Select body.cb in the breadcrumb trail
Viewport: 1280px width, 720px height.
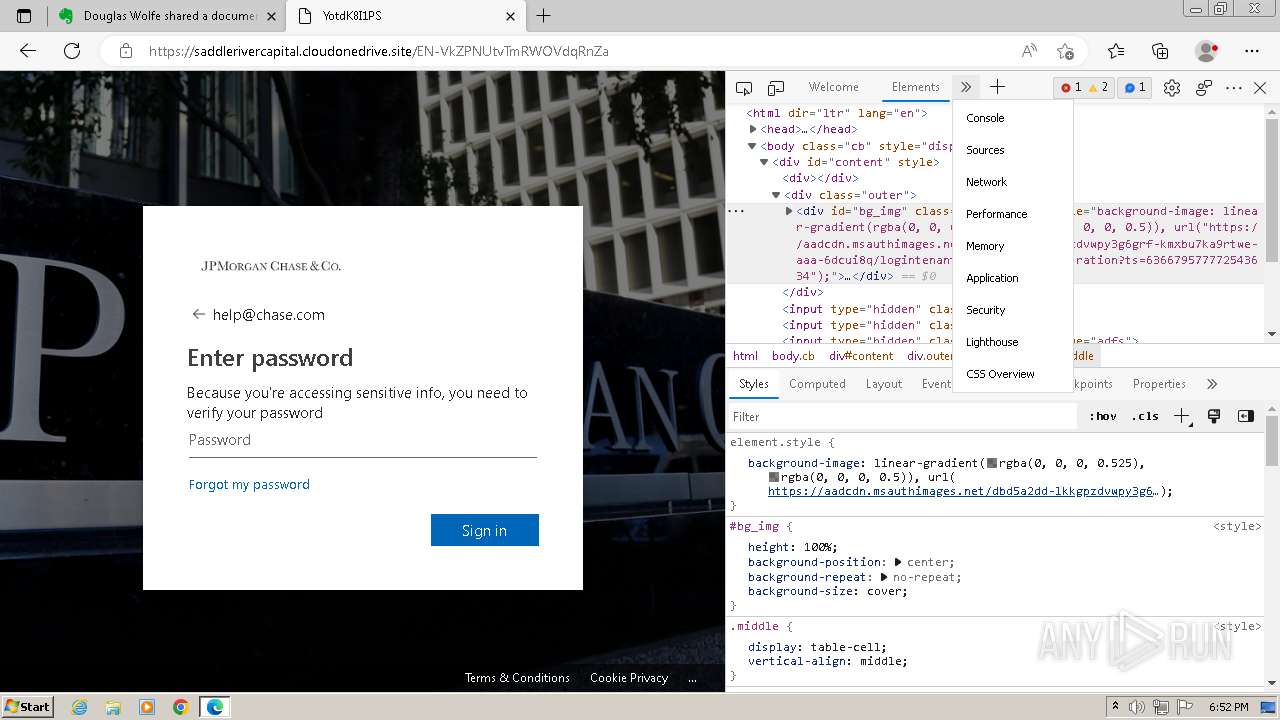click(x=793, y=356)
